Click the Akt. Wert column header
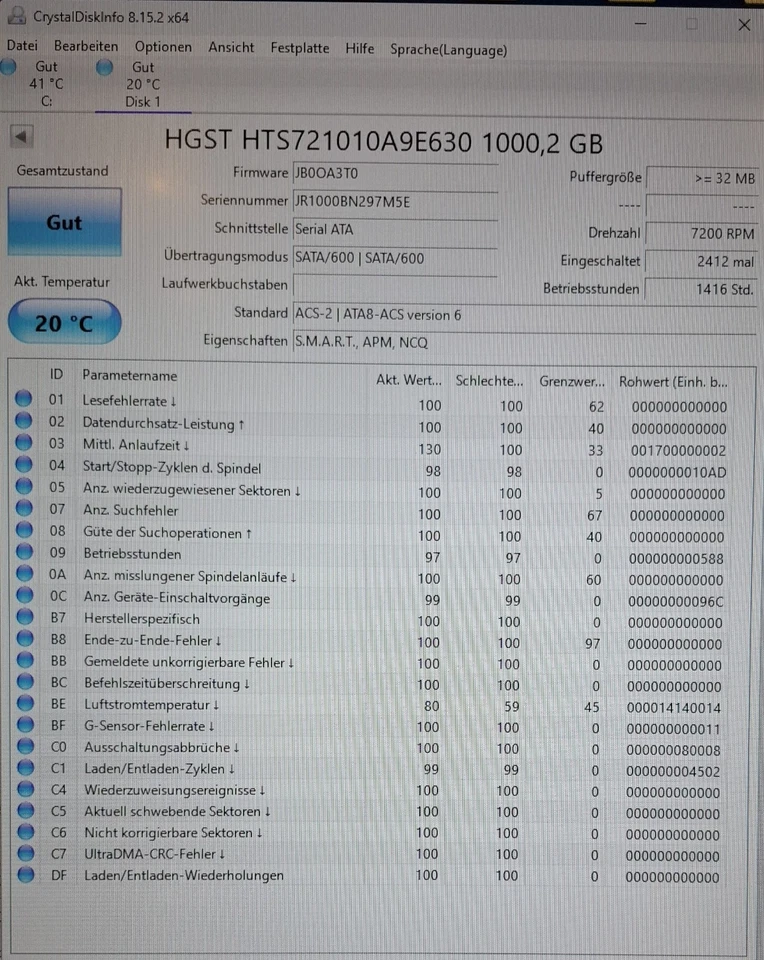The image size is (764, 960). [409, 380]
